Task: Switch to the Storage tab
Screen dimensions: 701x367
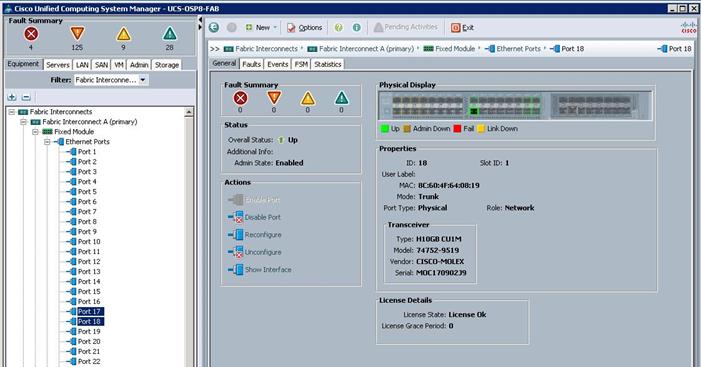Action: pyautogui.click(x=167, y=65)
